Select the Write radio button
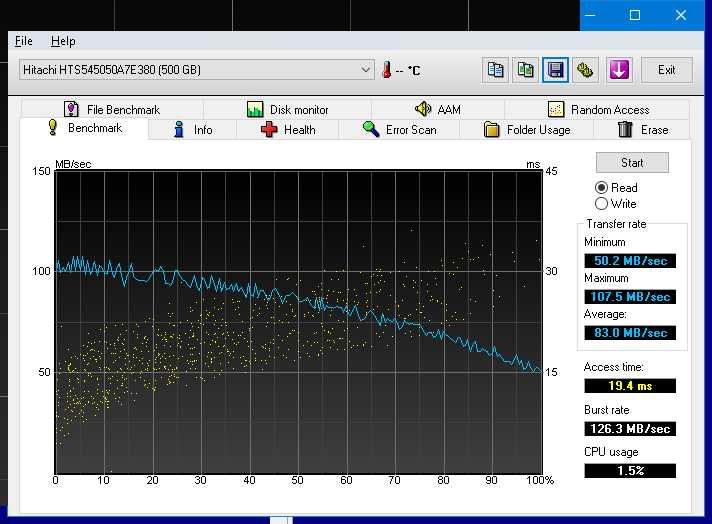712x524 pixels. click(601, 203)
